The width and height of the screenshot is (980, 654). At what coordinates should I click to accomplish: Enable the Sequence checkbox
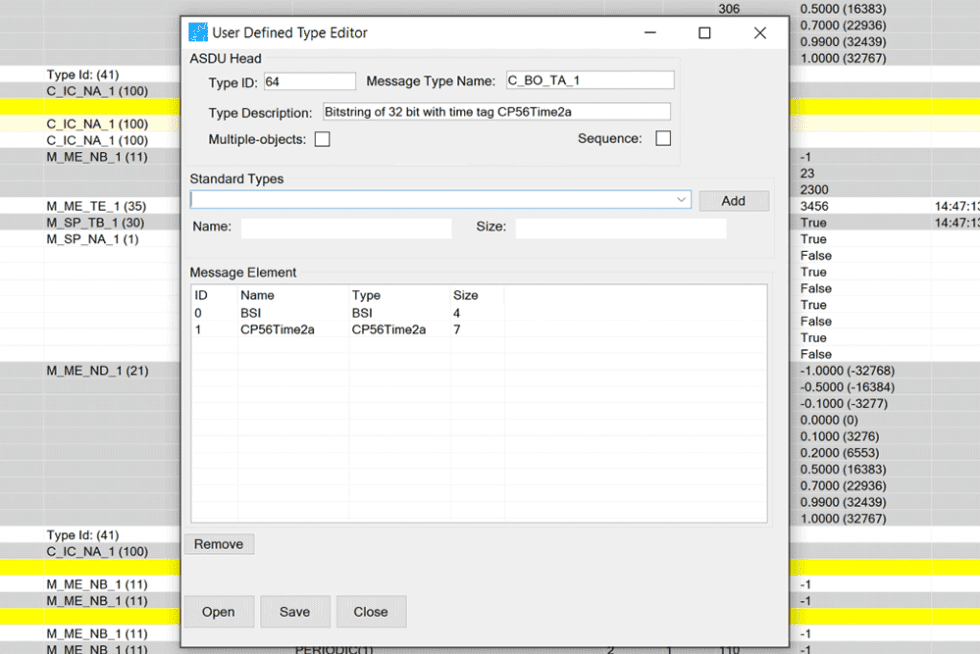[x=662, y=139]
